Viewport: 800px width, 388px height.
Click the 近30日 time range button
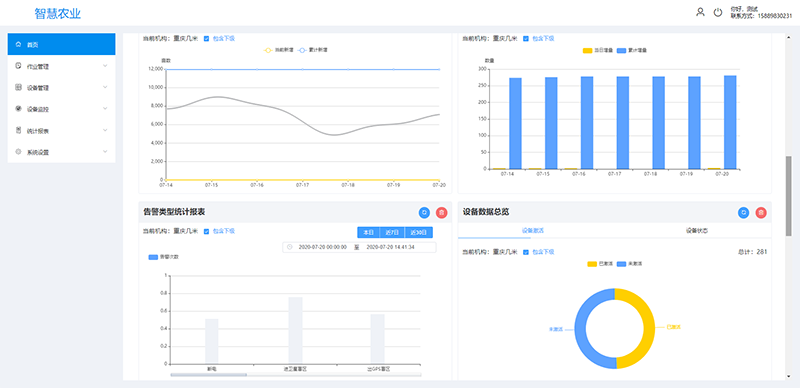[418, 232]
